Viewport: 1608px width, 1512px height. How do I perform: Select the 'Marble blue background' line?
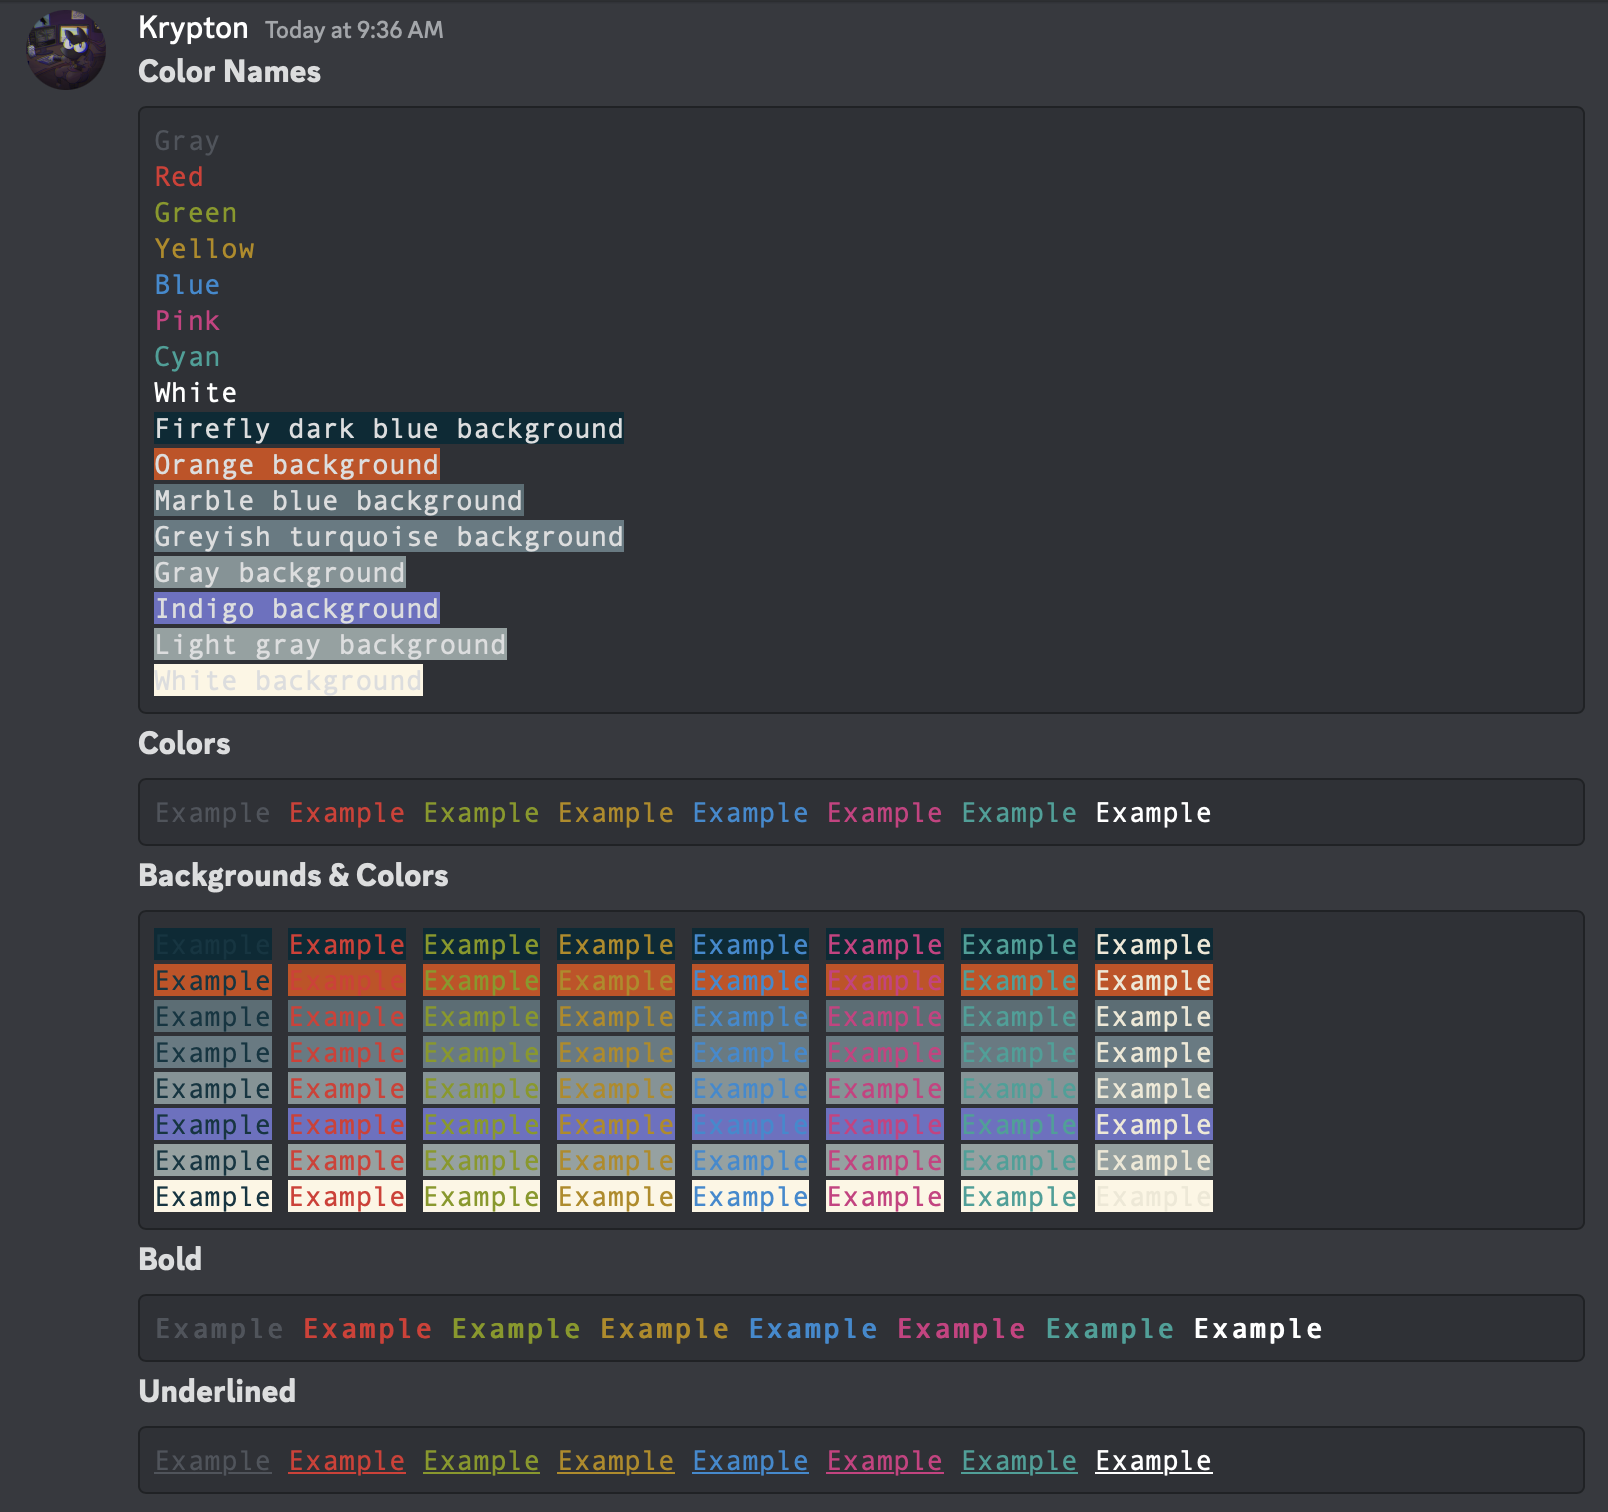pos(339,501)
